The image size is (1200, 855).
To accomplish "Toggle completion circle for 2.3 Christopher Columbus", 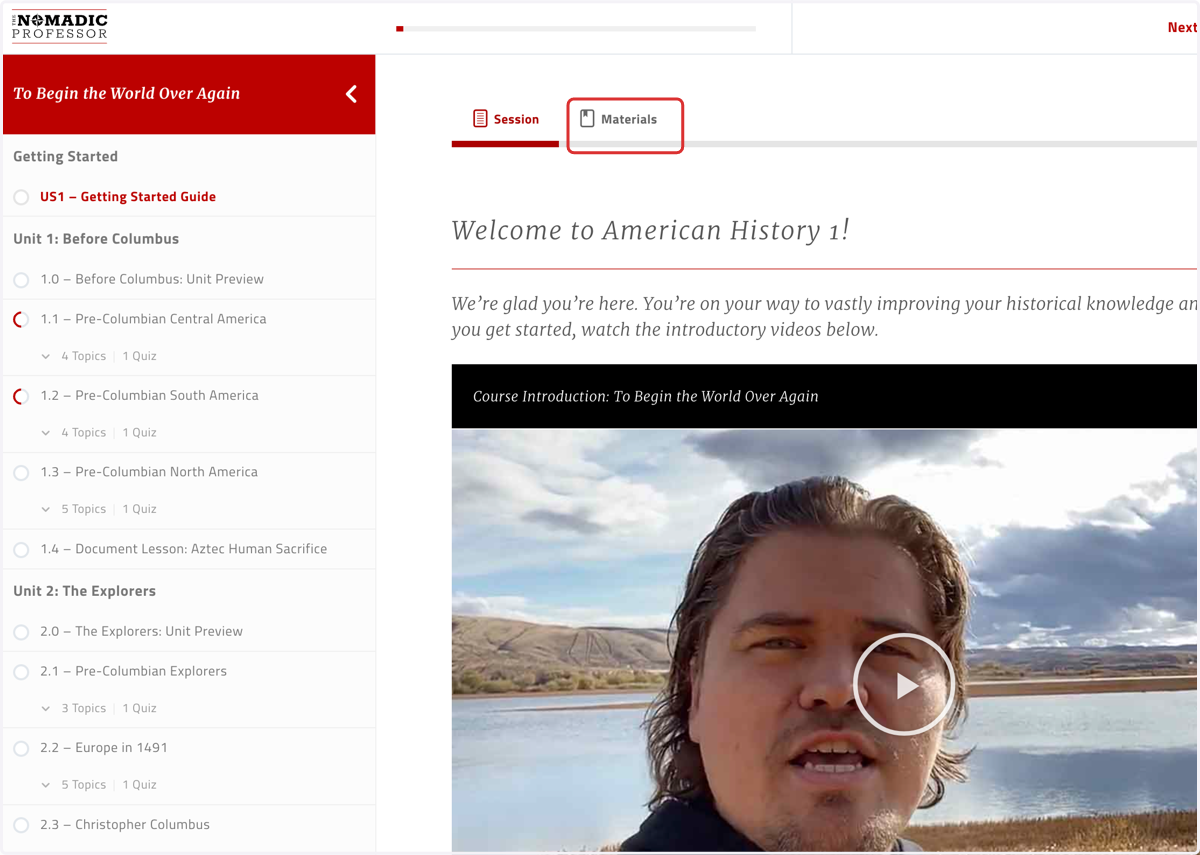I will click(x=21, y=825).
